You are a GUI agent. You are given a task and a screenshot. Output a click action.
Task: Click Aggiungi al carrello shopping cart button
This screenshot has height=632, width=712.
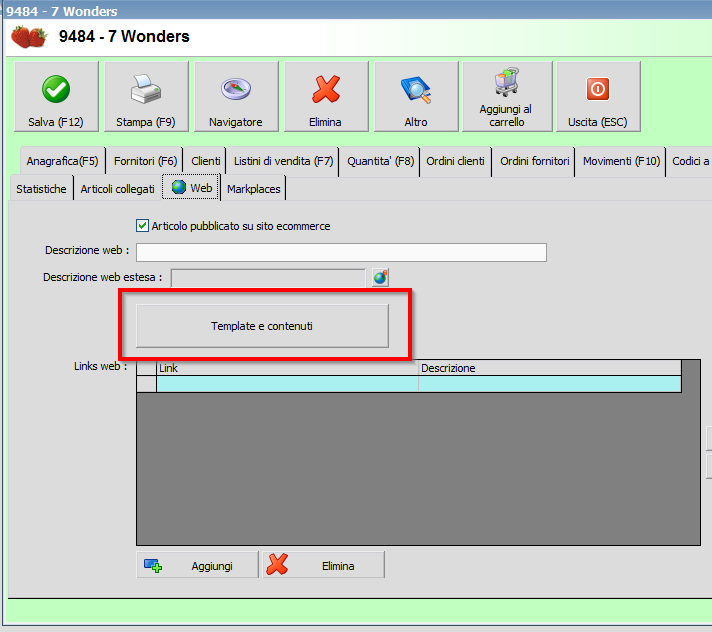point(507,97)
